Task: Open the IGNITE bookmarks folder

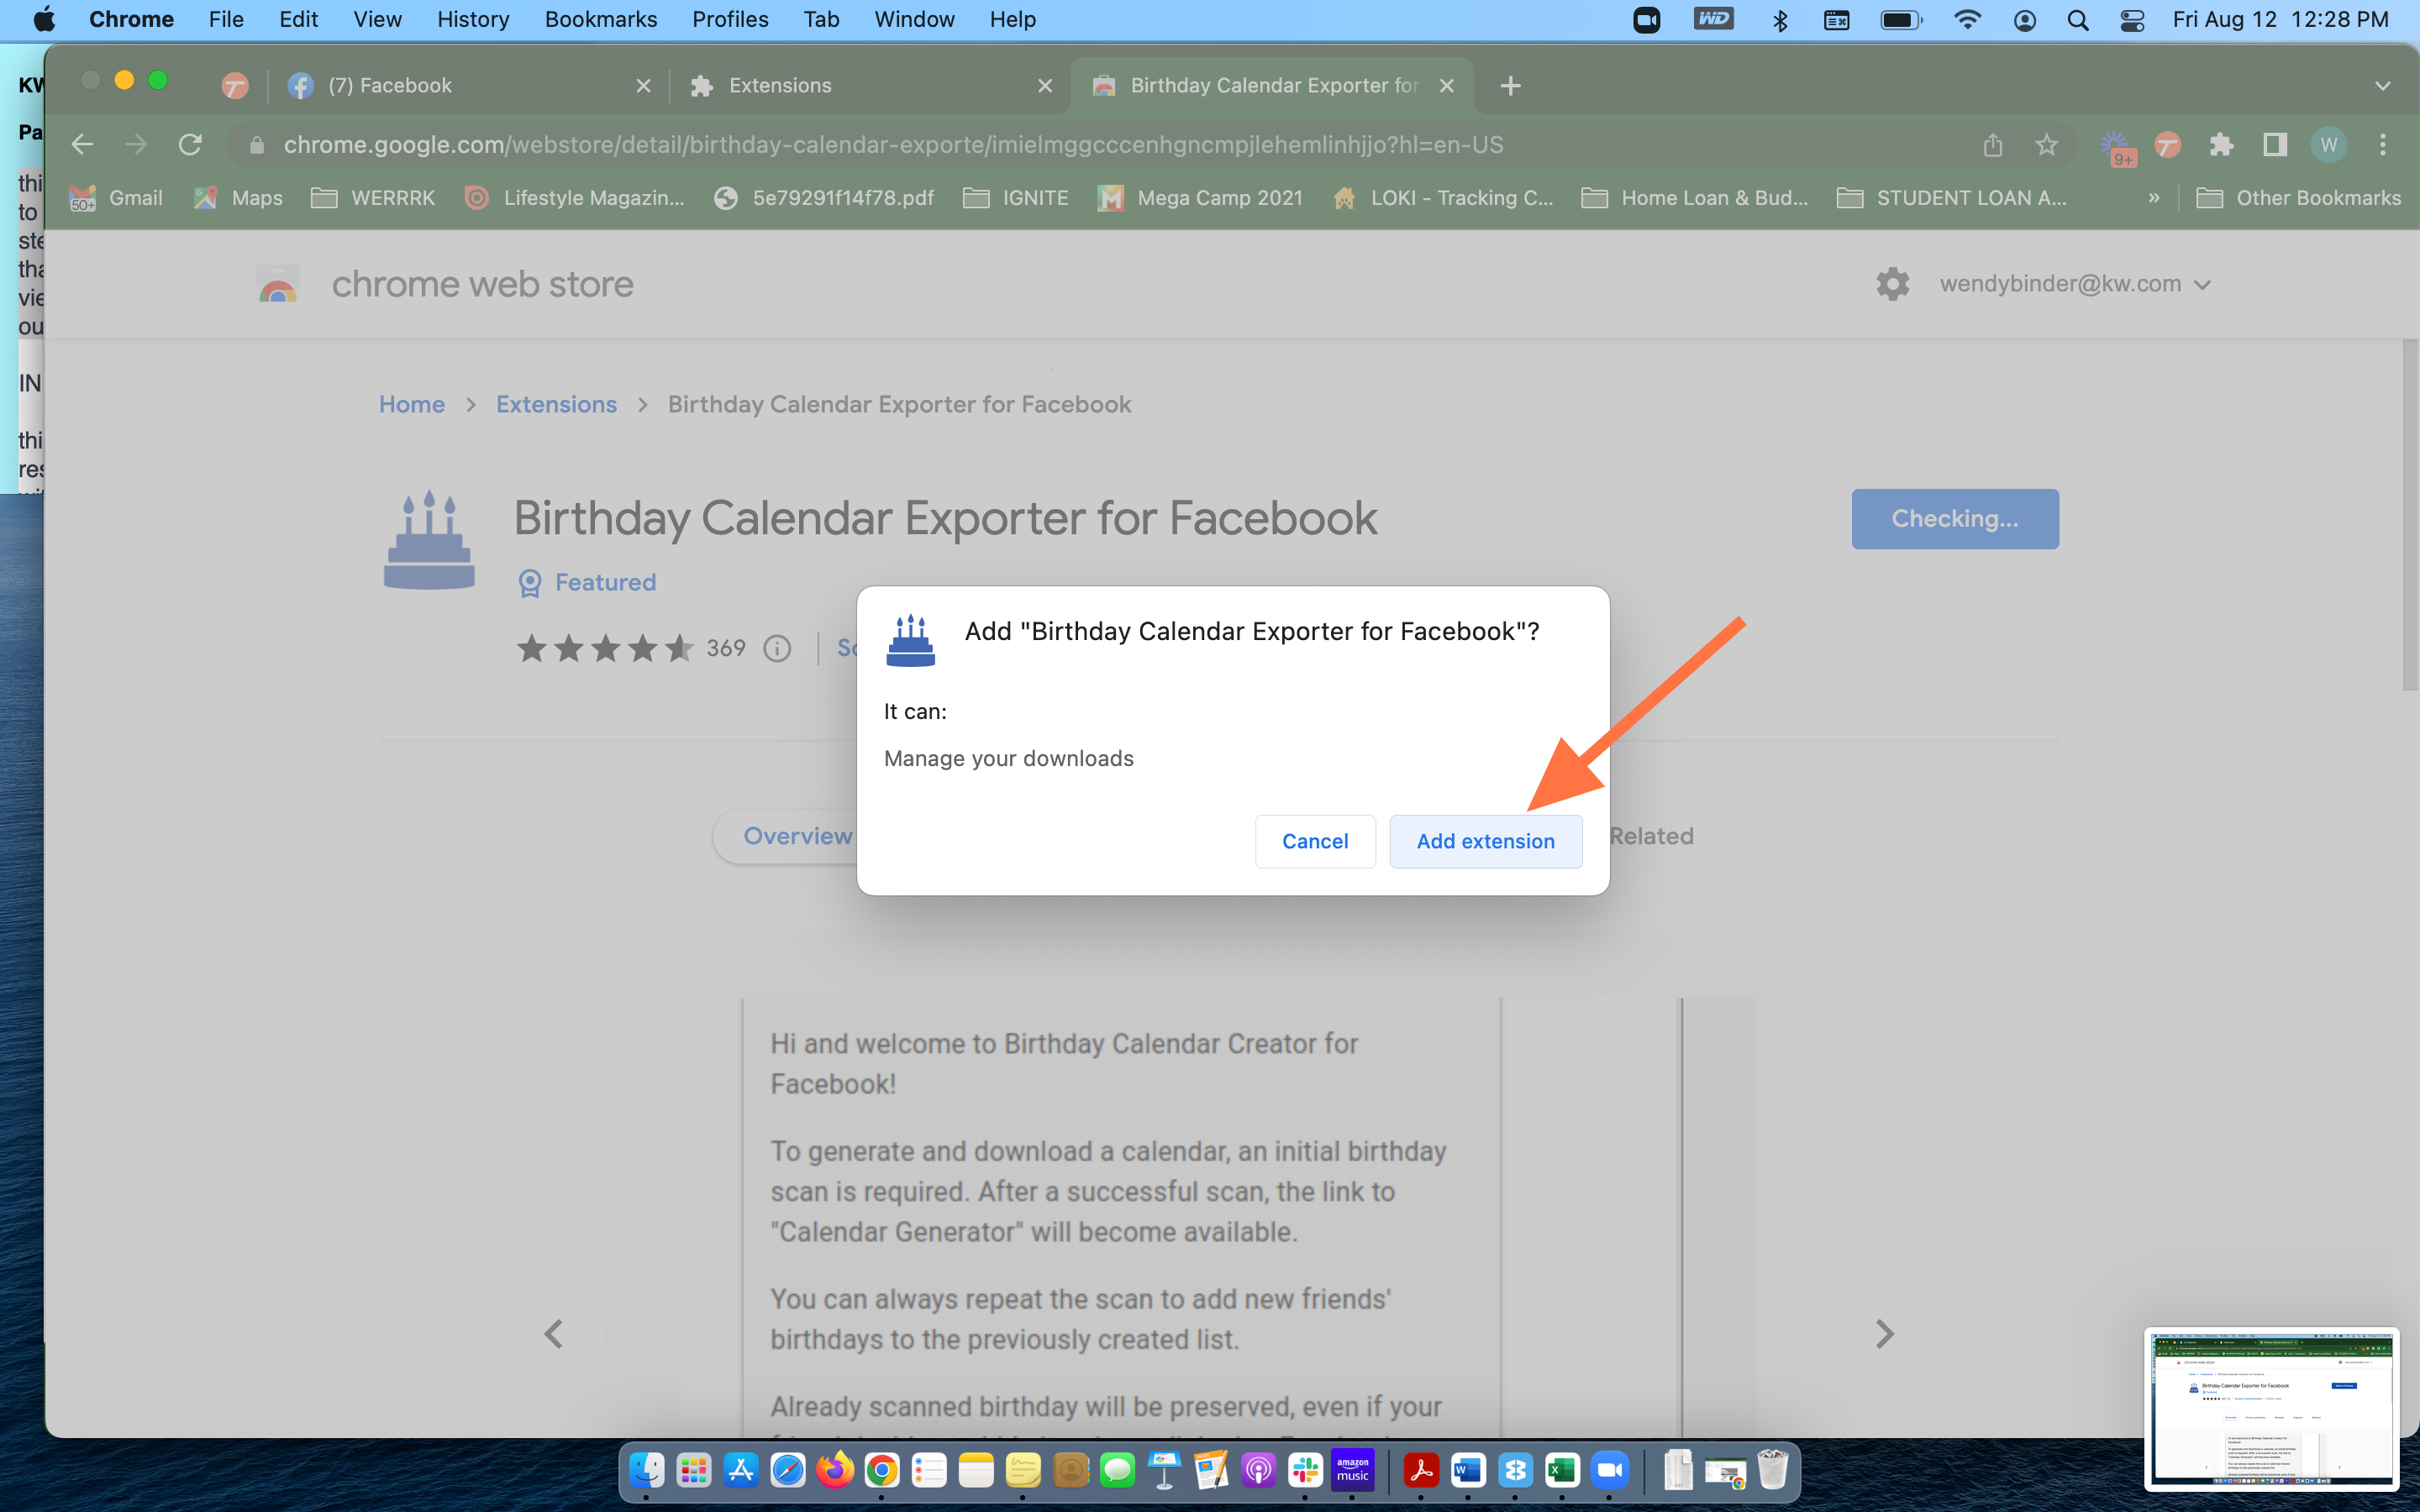Action: (x=1016, y=198)
